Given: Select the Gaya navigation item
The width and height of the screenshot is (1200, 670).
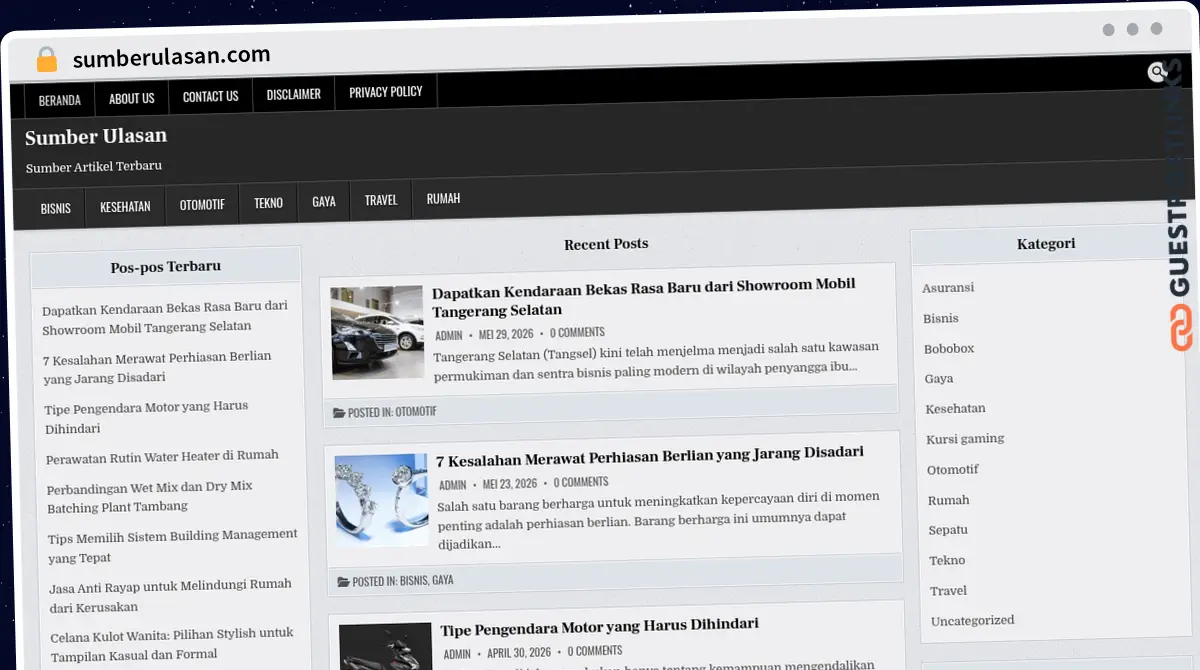Looking at the screenshot, I should (x=324, y=201).
